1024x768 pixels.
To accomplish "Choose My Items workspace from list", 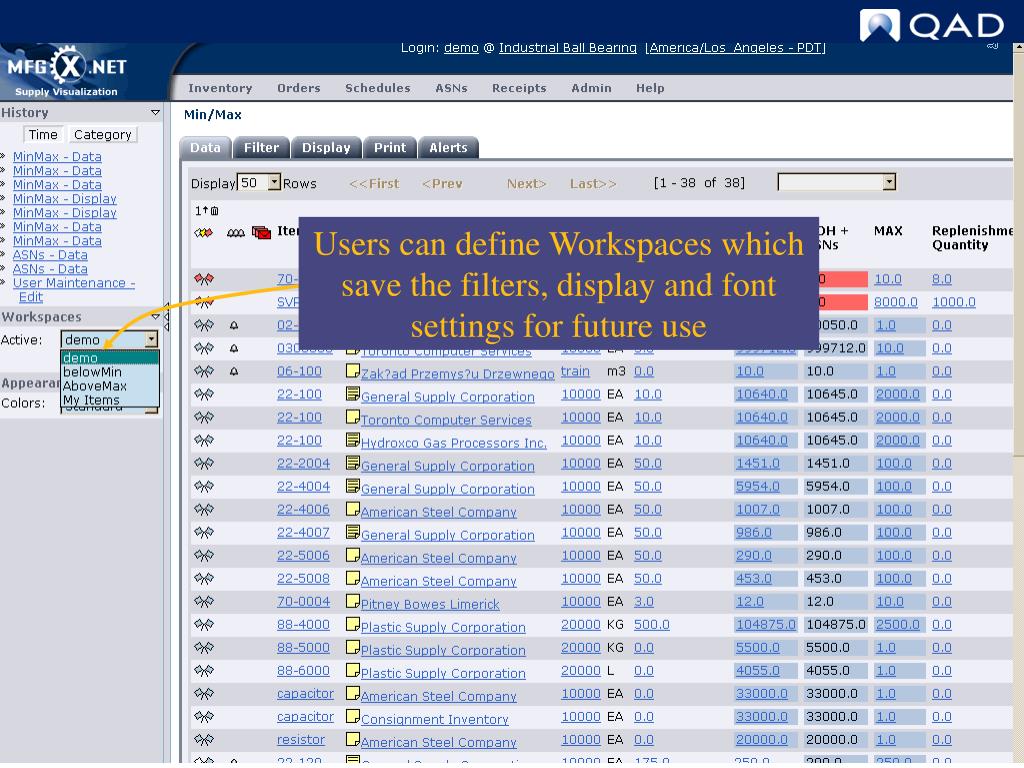I will [110, 400].
